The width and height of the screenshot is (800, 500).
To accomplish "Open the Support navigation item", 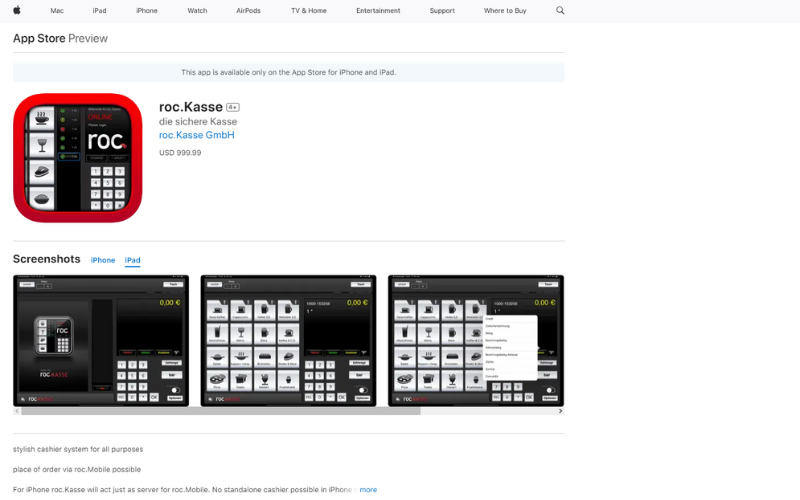I will tap(442, 10).
